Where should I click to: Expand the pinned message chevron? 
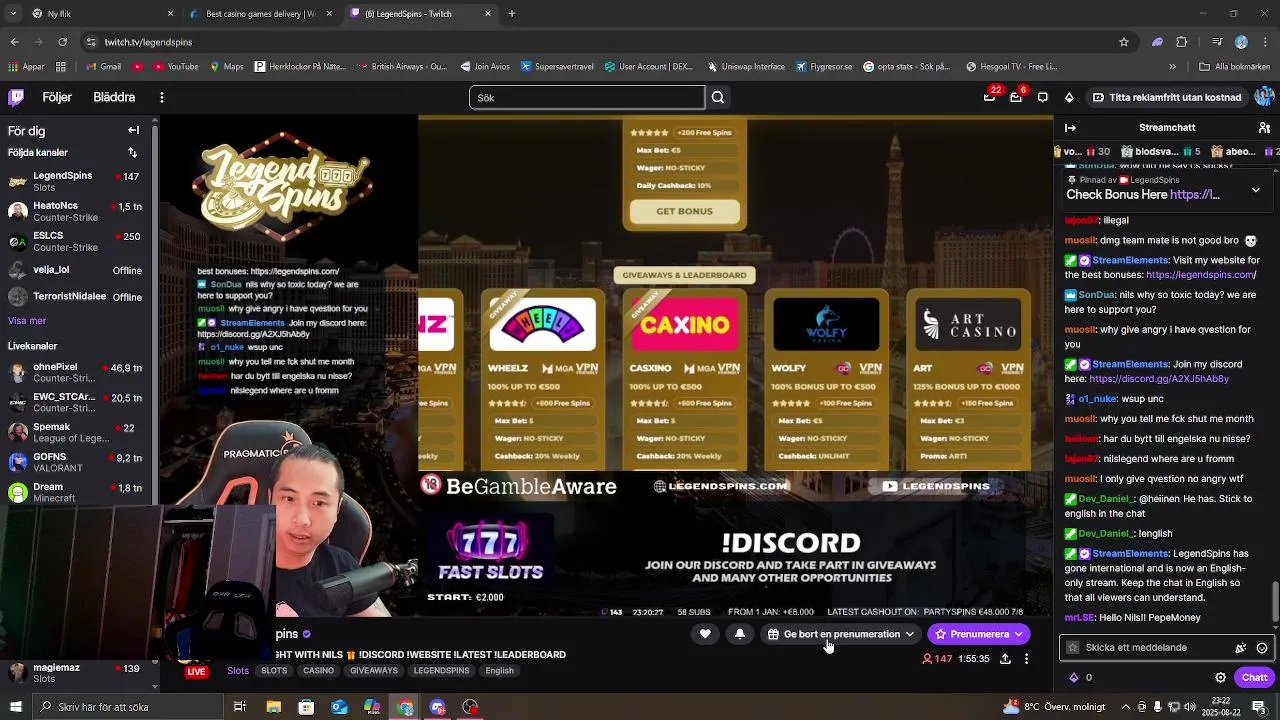point(1256,190)
